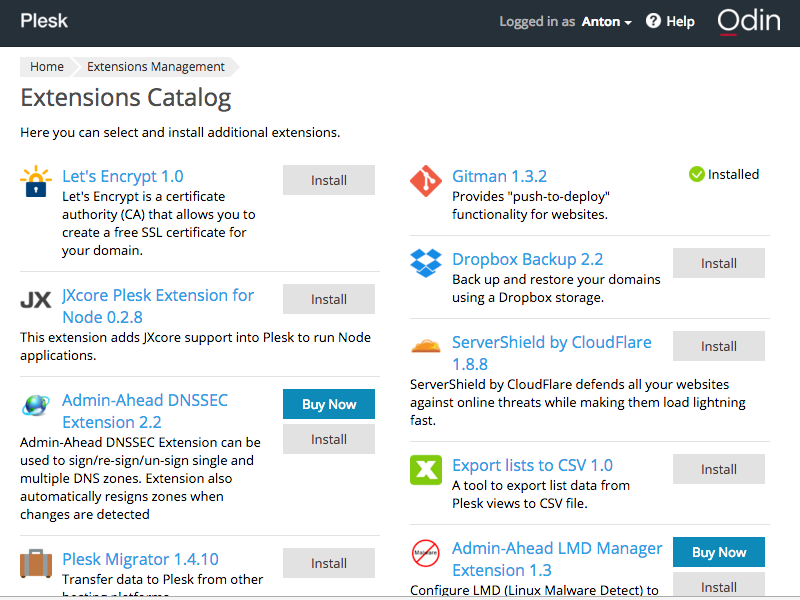The width and height of the screenshot is (800, 600).
Task: Open ServerShield by CloudFlare 1.8.8 link
Action: pyautogui.click(x=552, y=353)
